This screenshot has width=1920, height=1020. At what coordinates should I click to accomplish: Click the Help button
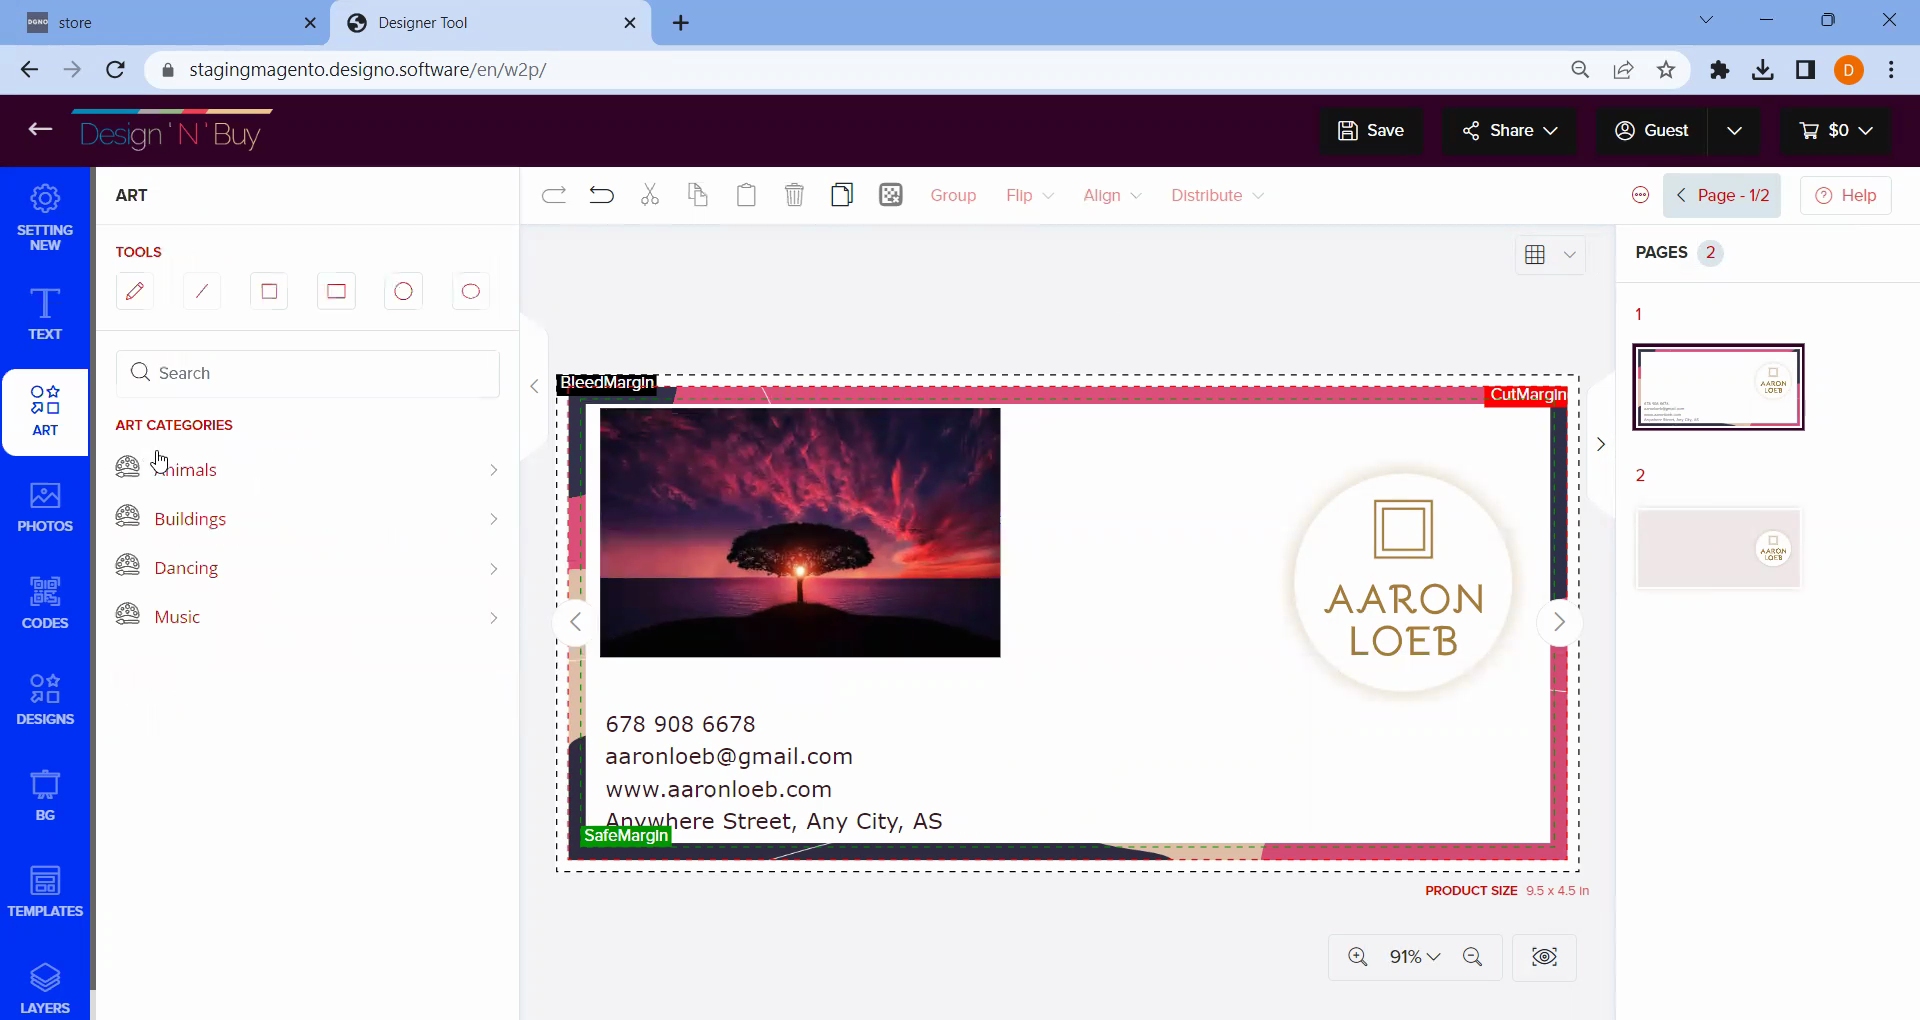click(x=1845, y=195)
